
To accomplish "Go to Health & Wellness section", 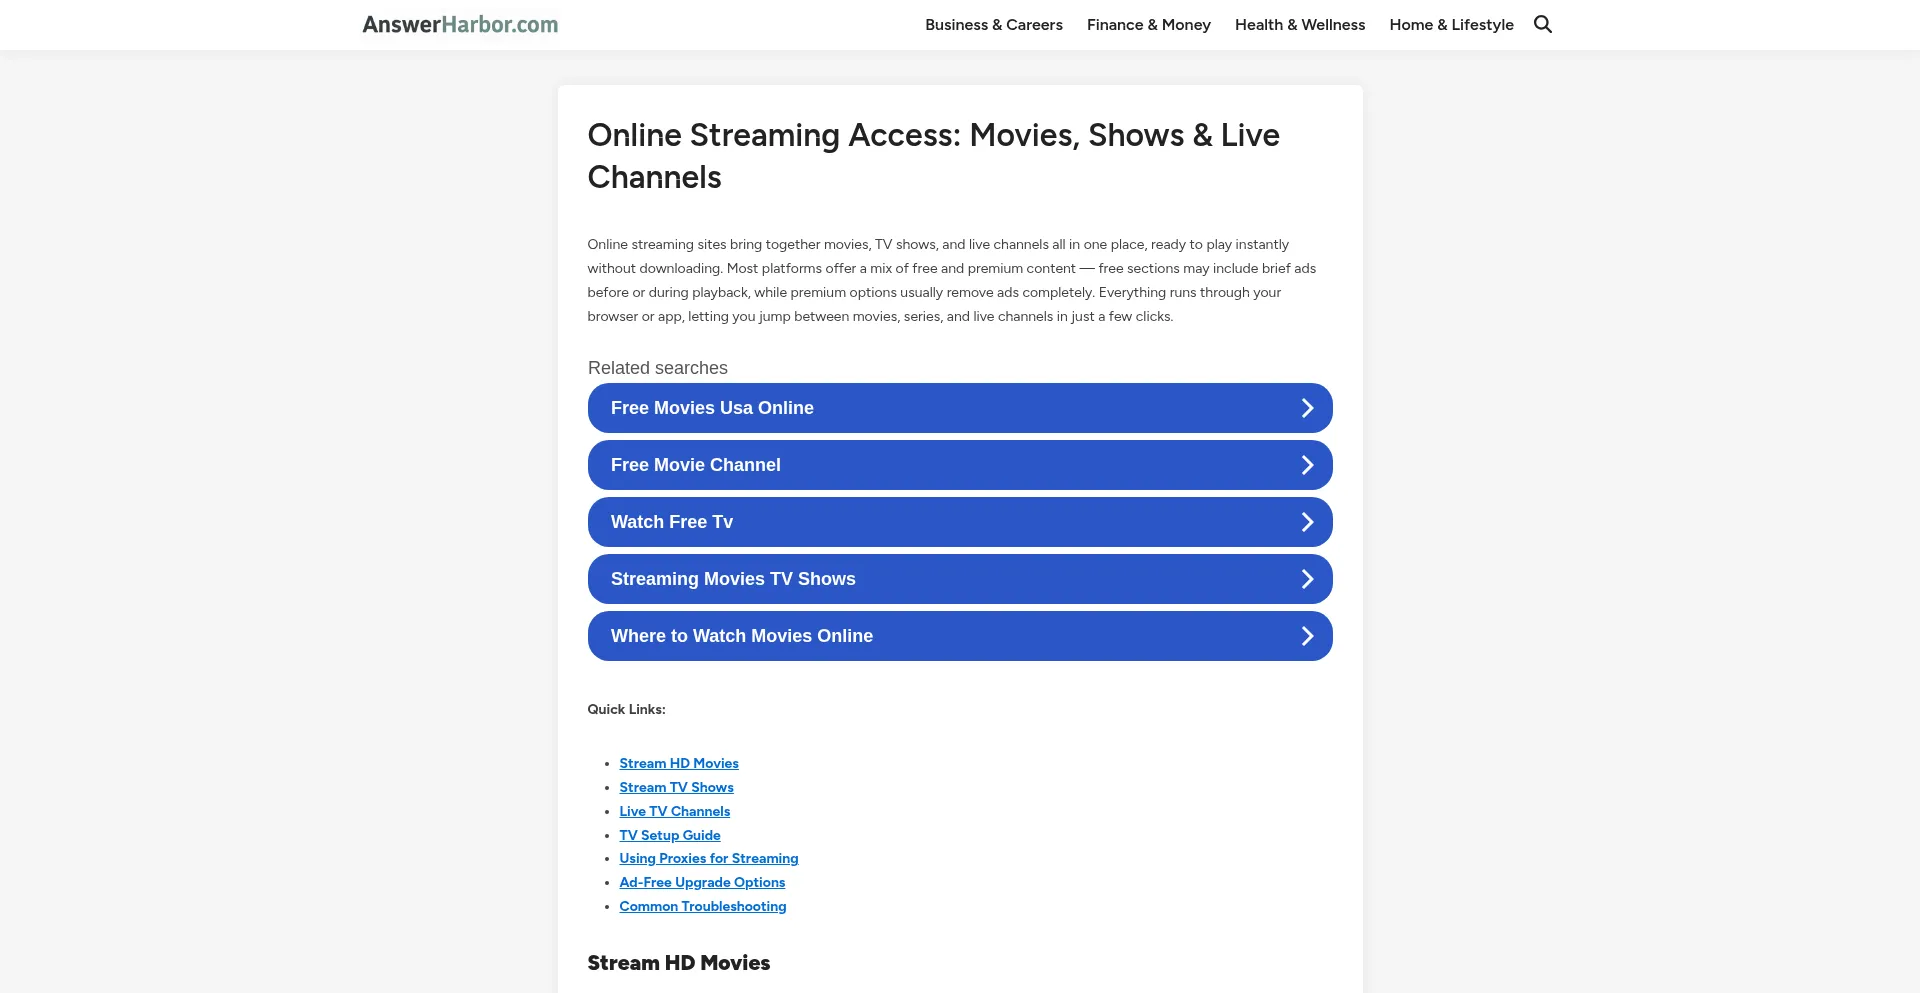I will (1299, 25).
